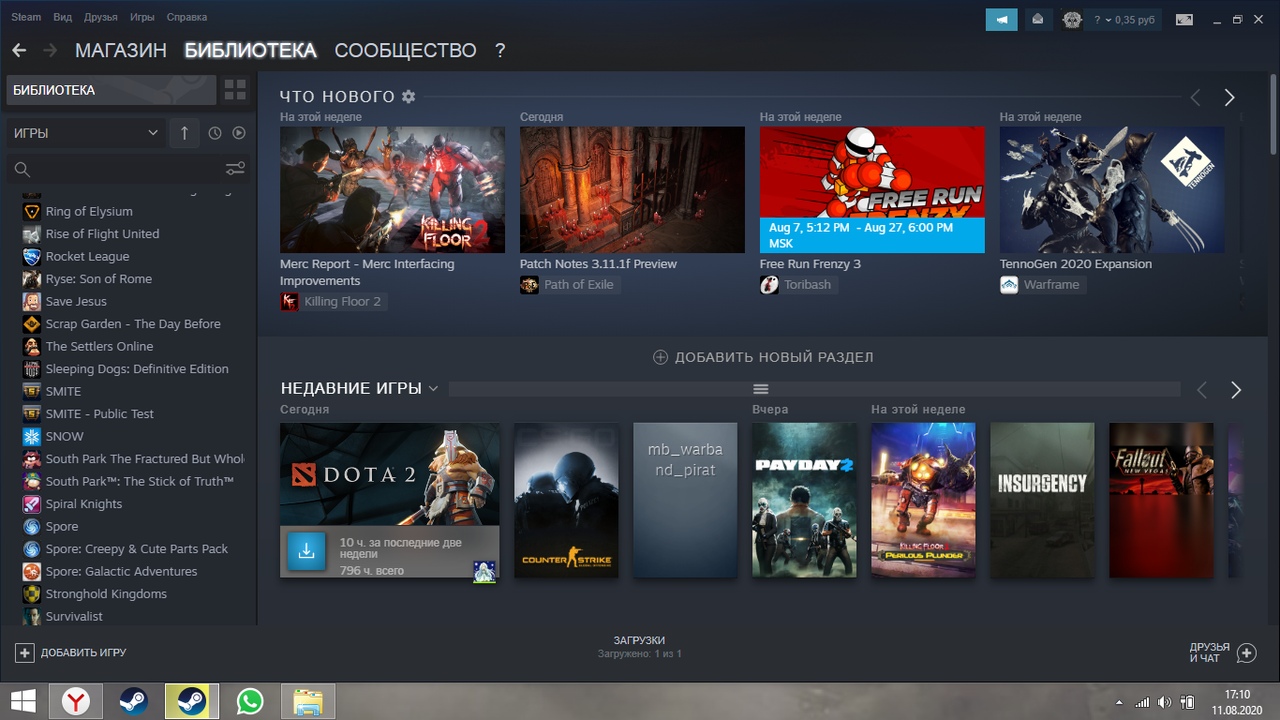
Task: Show hidden system tray icons arrow
Action: 1119,703
